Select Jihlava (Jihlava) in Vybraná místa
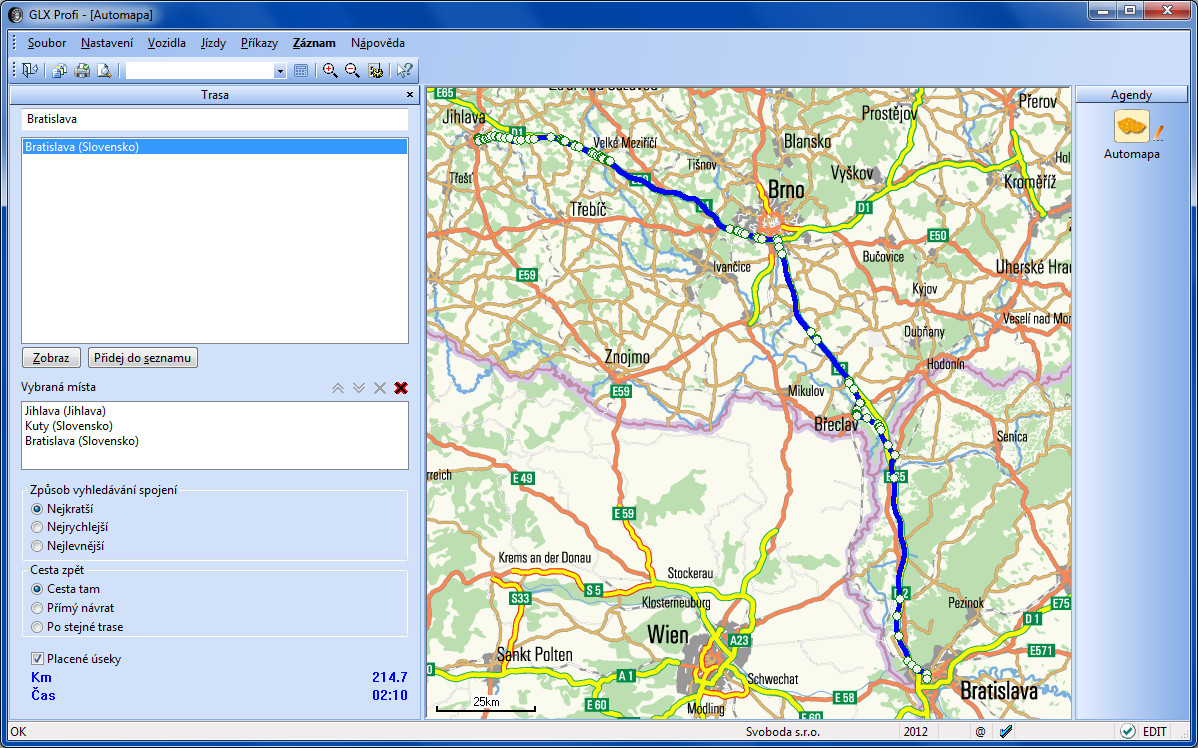This screenshot has height=748, width=1198. [65, 410]
